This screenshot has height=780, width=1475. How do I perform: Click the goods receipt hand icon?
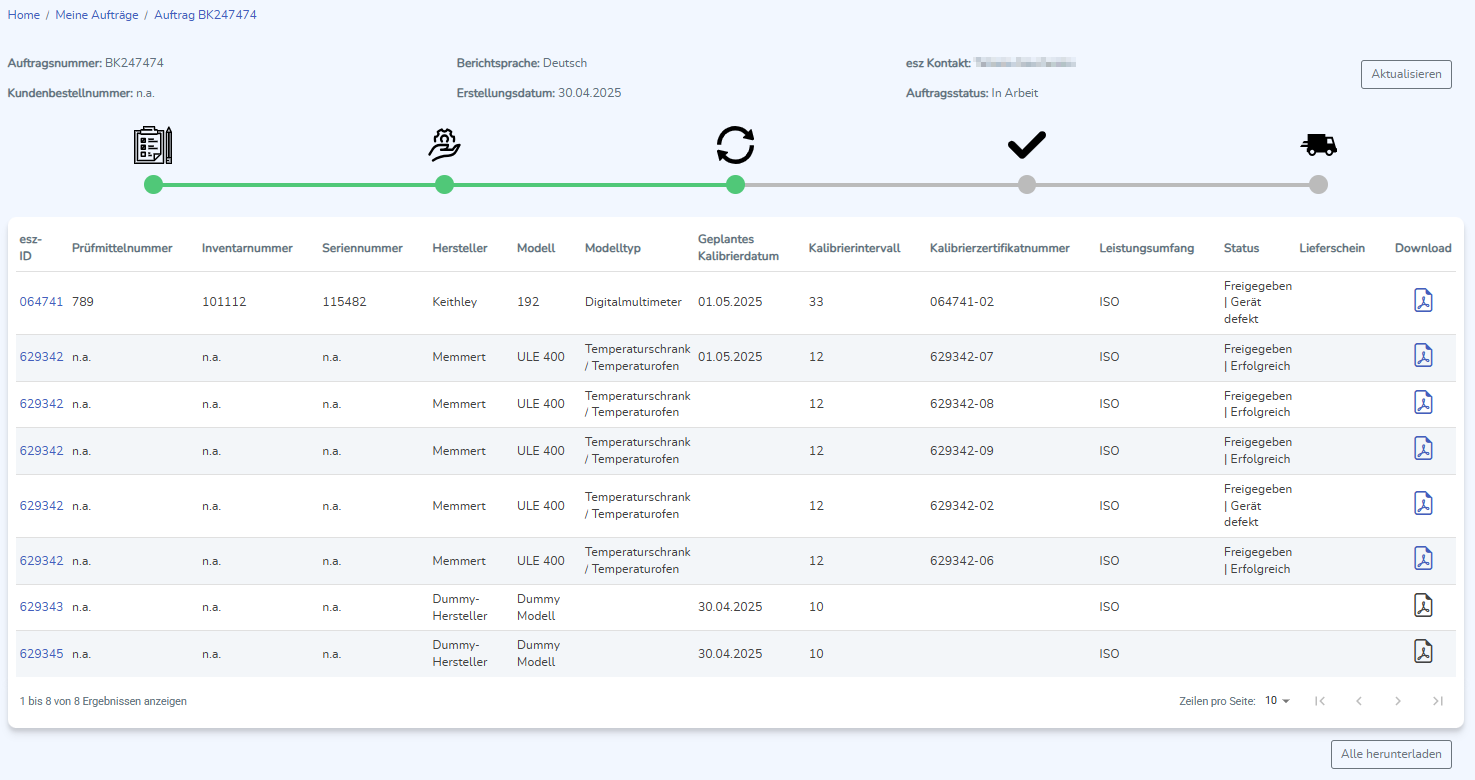coord(444,145)
